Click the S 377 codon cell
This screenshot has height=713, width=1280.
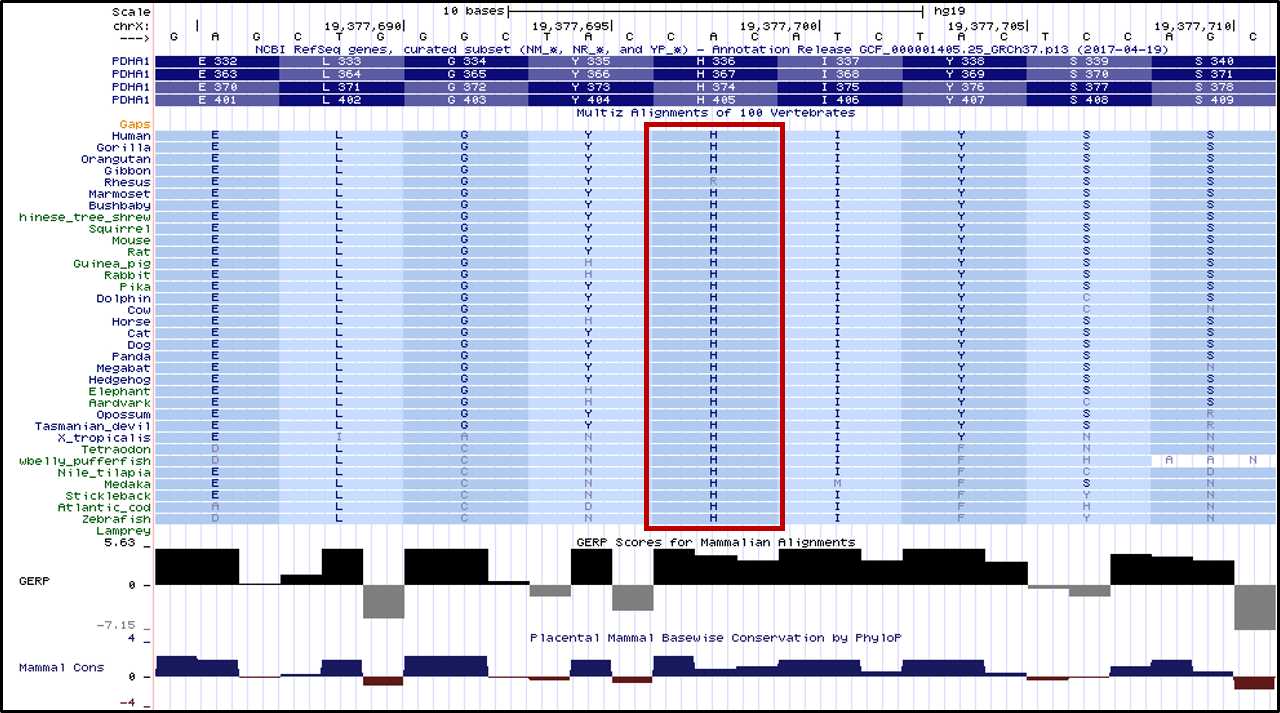click(1089, 87)
